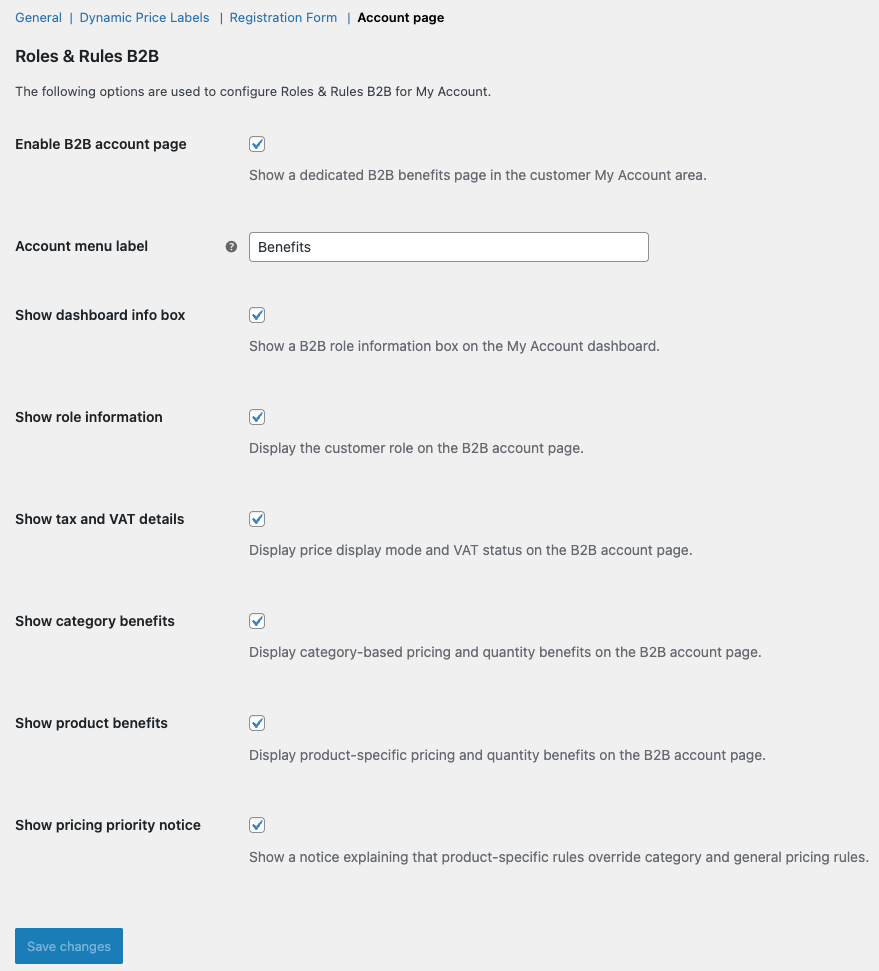The width and height of the screenshot is (879, 971).
Task: Toggle the Show product benefits checkbox
Action: pos(257,723)
